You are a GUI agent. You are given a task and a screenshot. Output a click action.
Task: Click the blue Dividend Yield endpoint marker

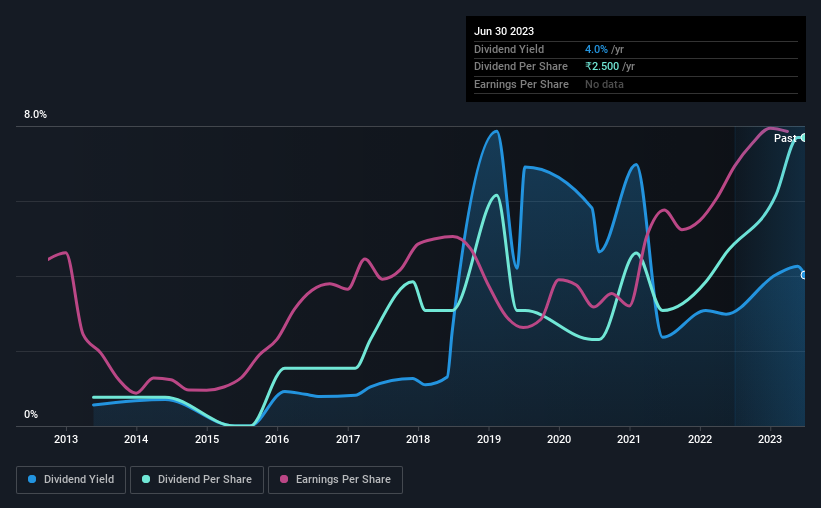pos(803,275)
